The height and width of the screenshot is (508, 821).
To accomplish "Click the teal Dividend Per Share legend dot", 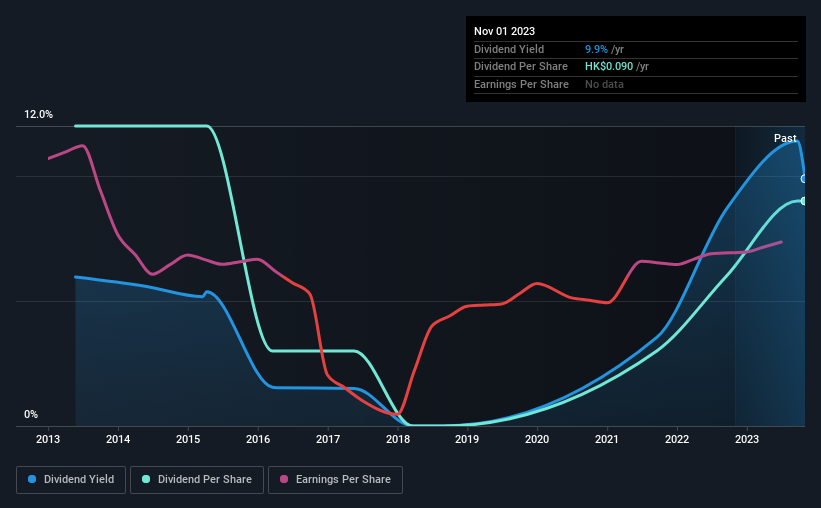I will 147,480.
